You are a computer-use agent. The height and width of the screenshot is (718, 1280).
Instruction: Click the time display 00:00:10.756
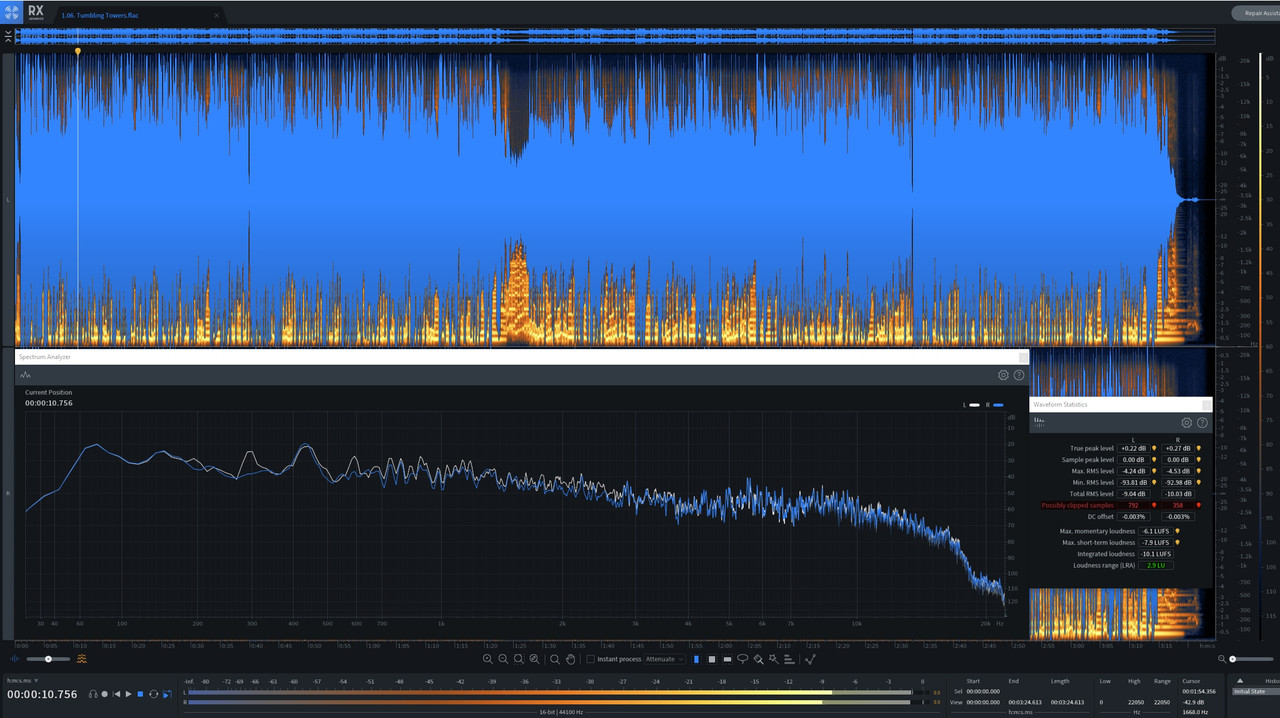tap(42, 694)
